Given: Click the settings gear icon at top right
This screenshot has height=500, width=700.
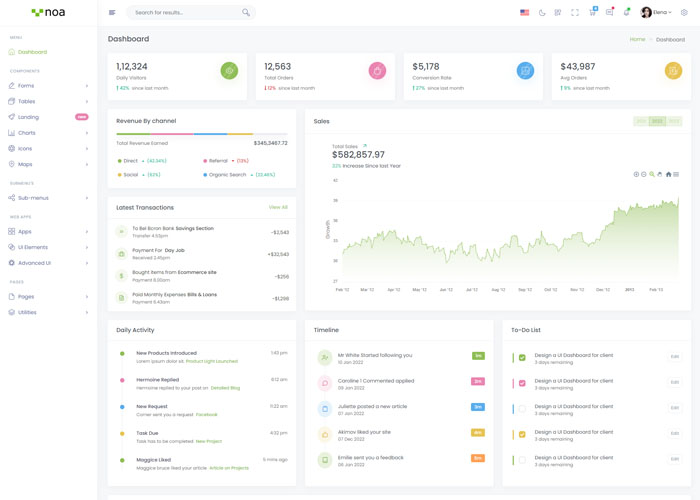Looking at the screenshot, I should click(x=684, y=13).
